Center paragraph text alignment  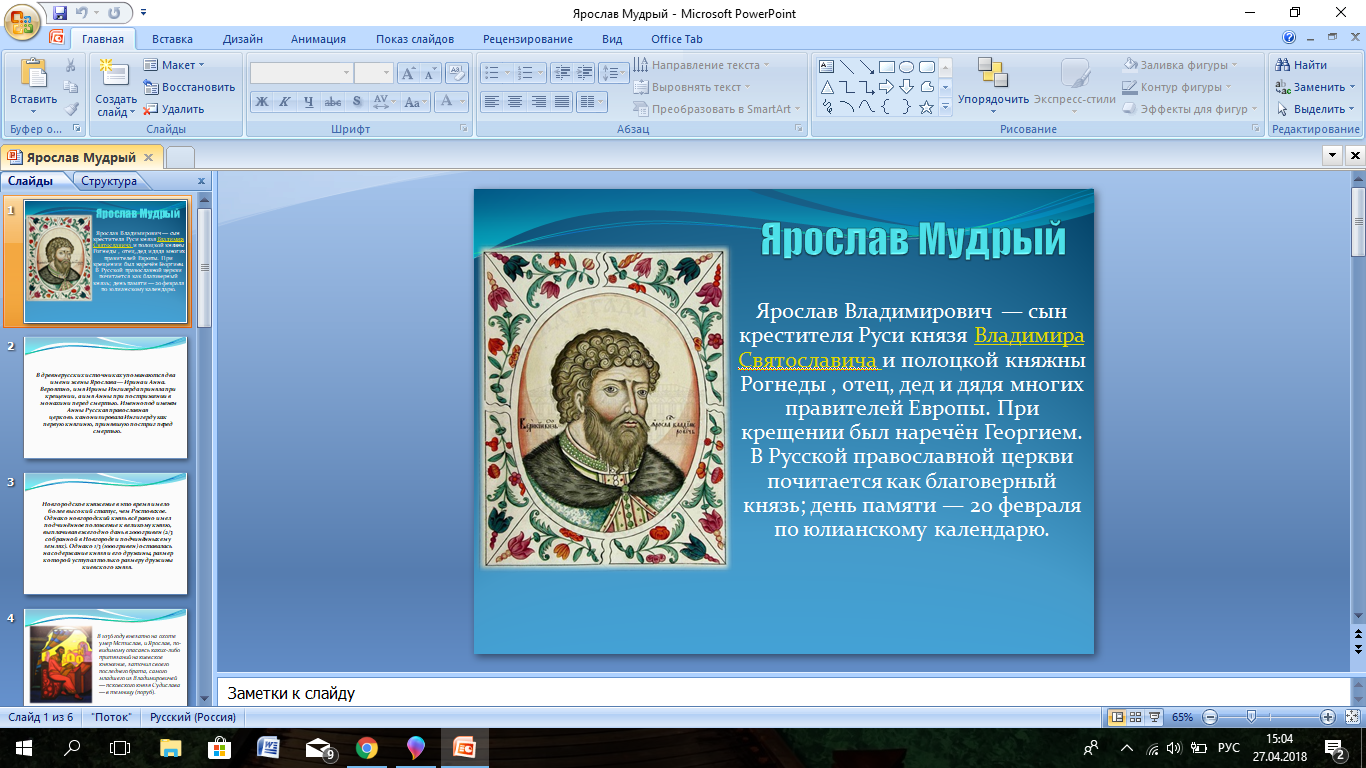click(515, 102)
